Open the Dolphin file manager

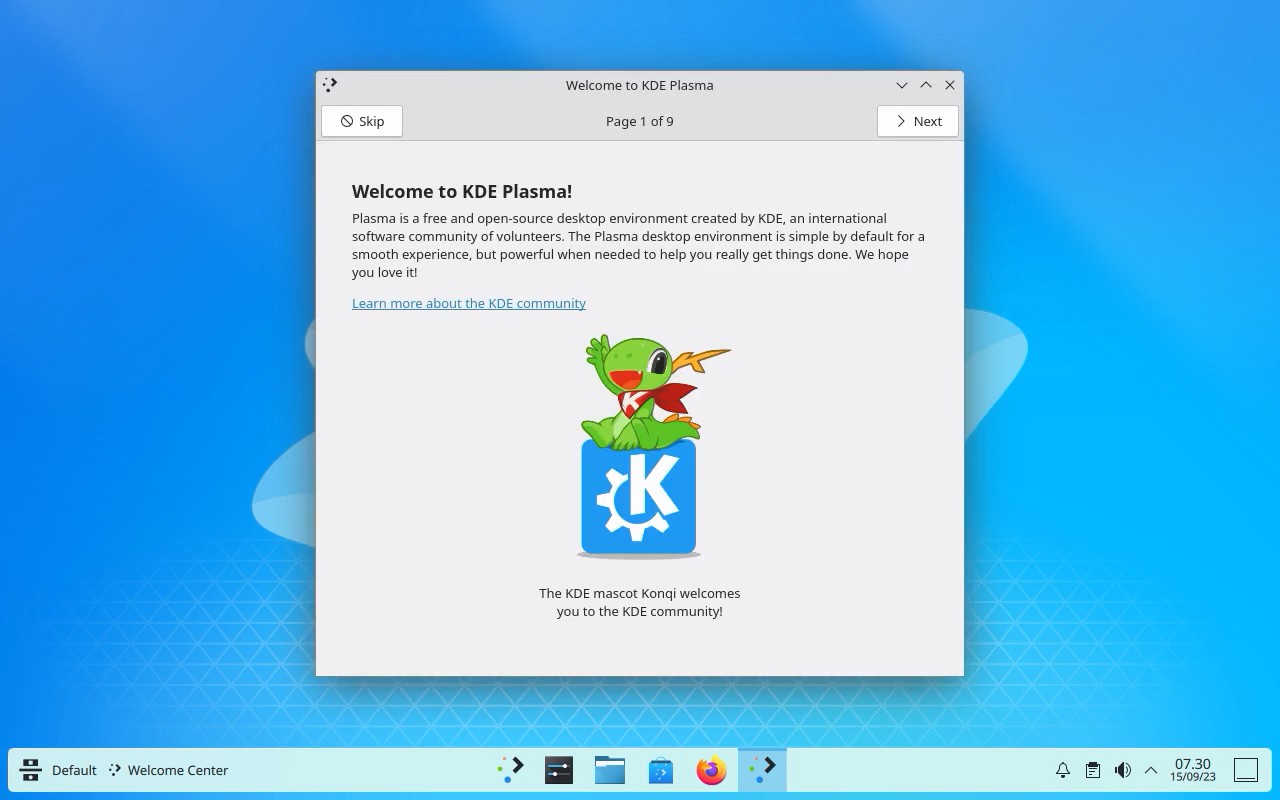(609, 770)
